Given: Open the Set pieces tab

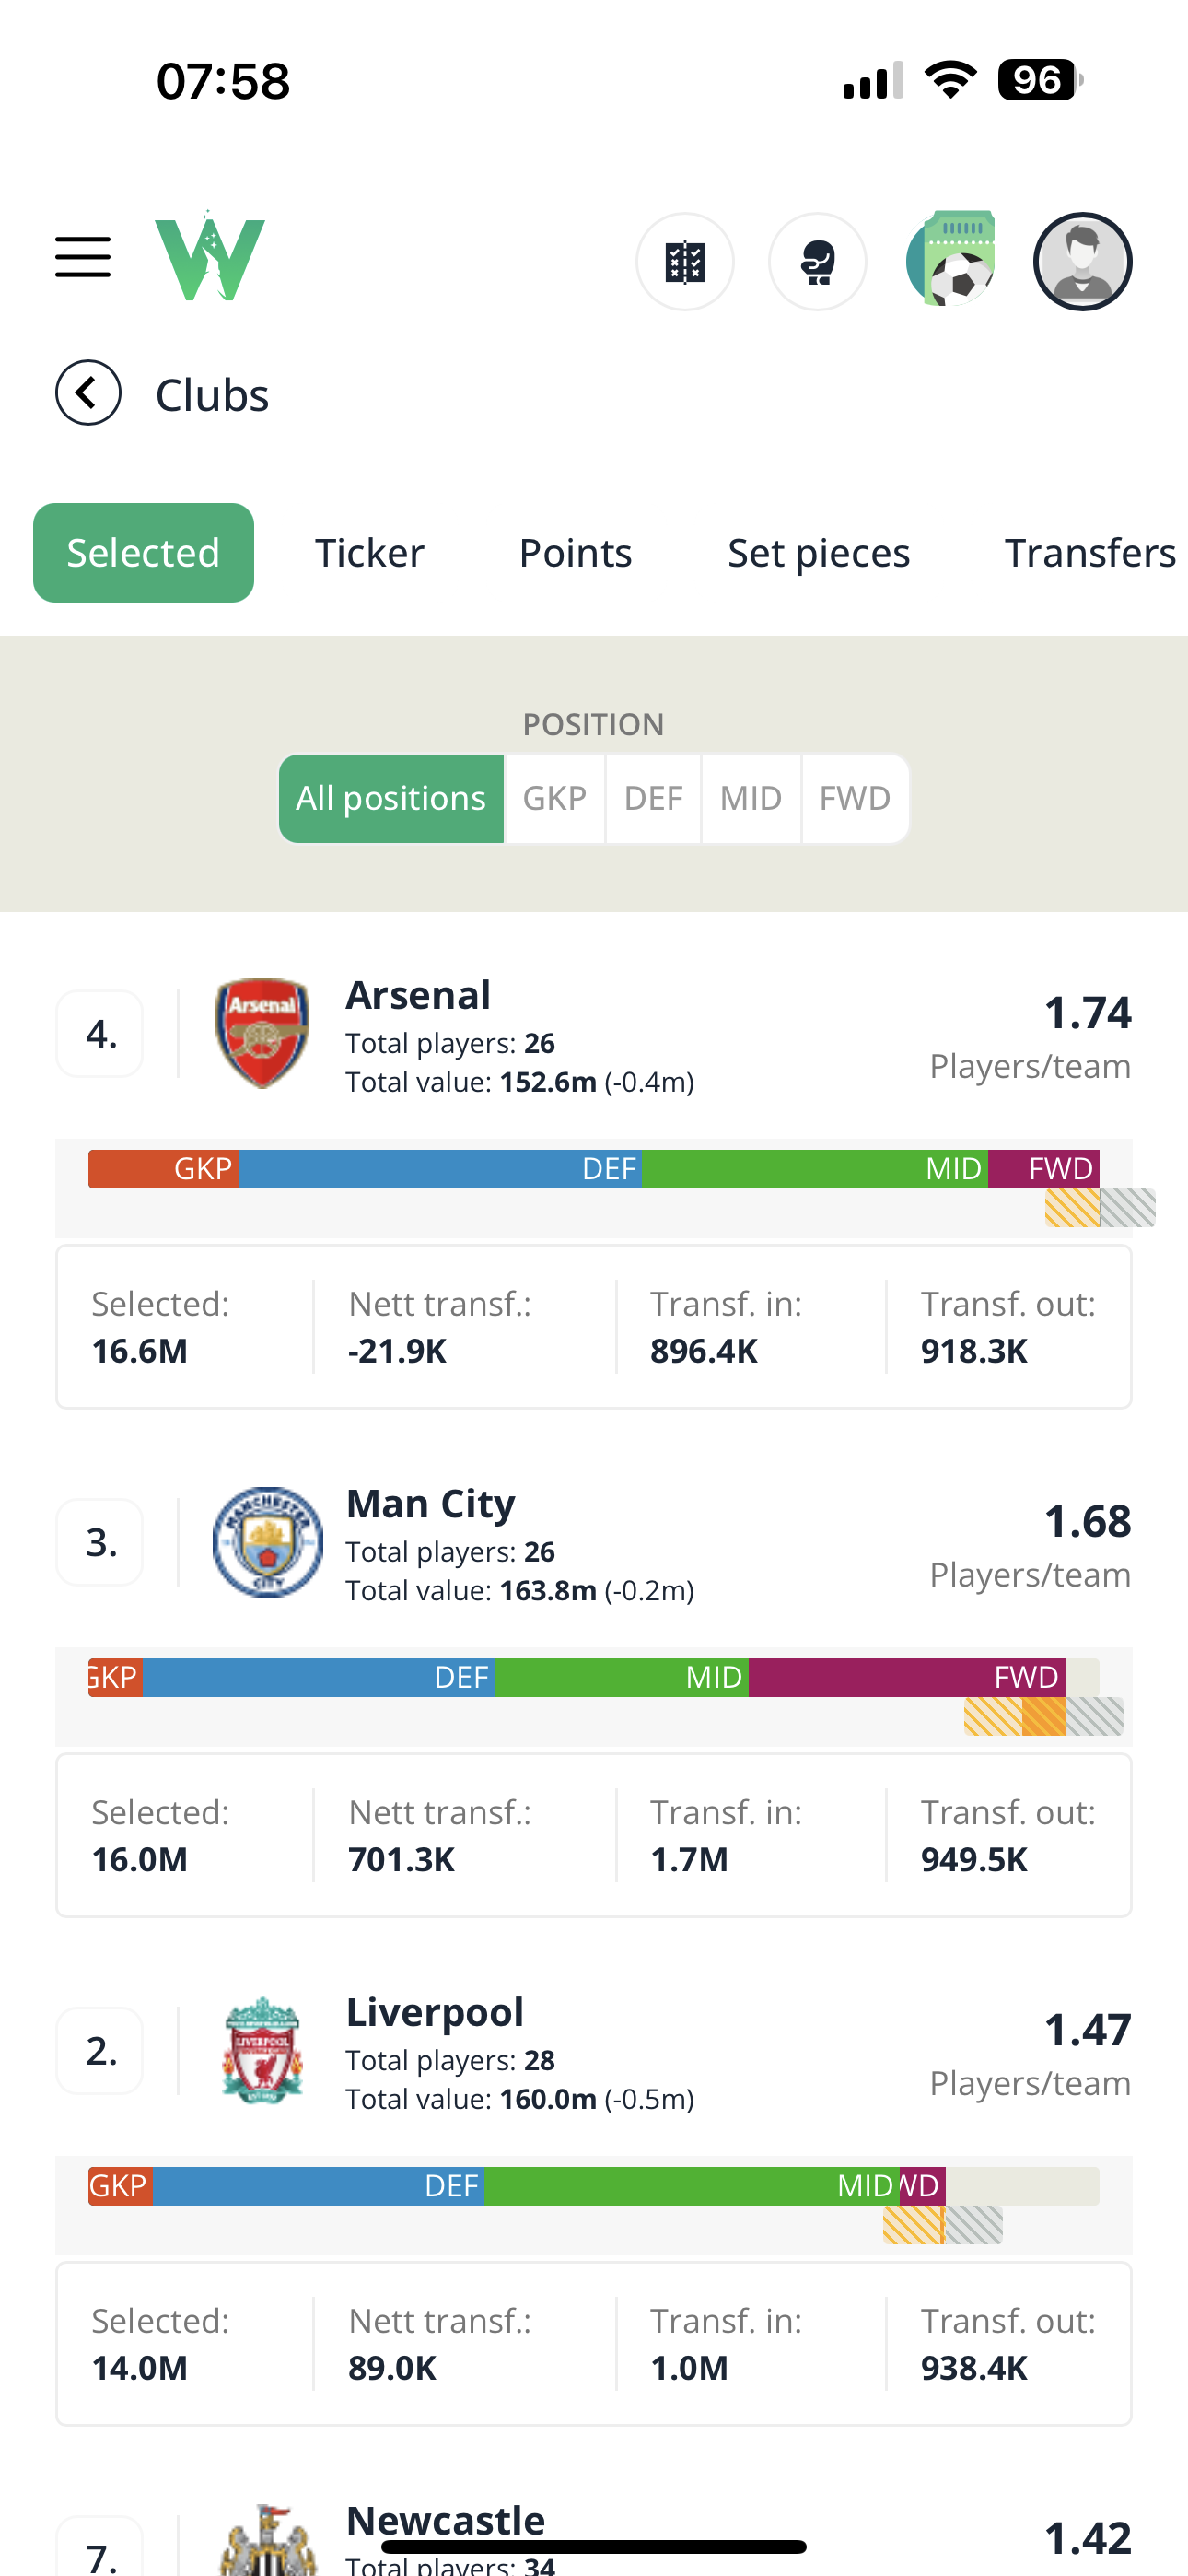Looking at the screenshot, I should point(819,553).
